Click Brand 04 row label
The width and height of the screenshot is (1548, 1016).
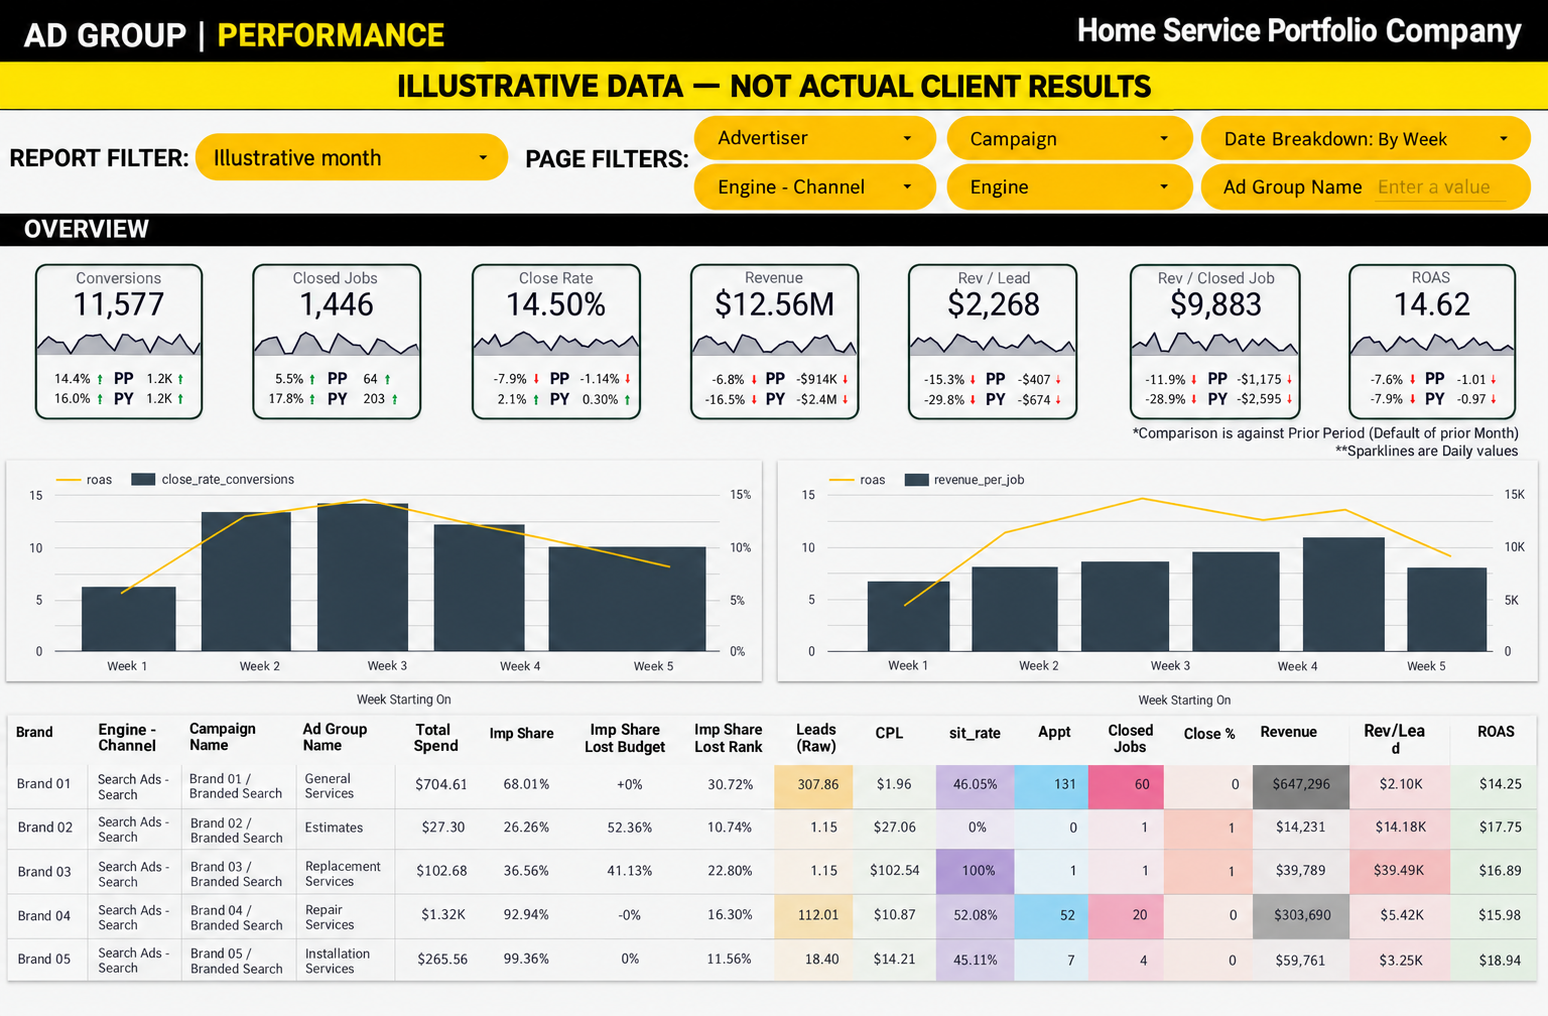(44, 916)
